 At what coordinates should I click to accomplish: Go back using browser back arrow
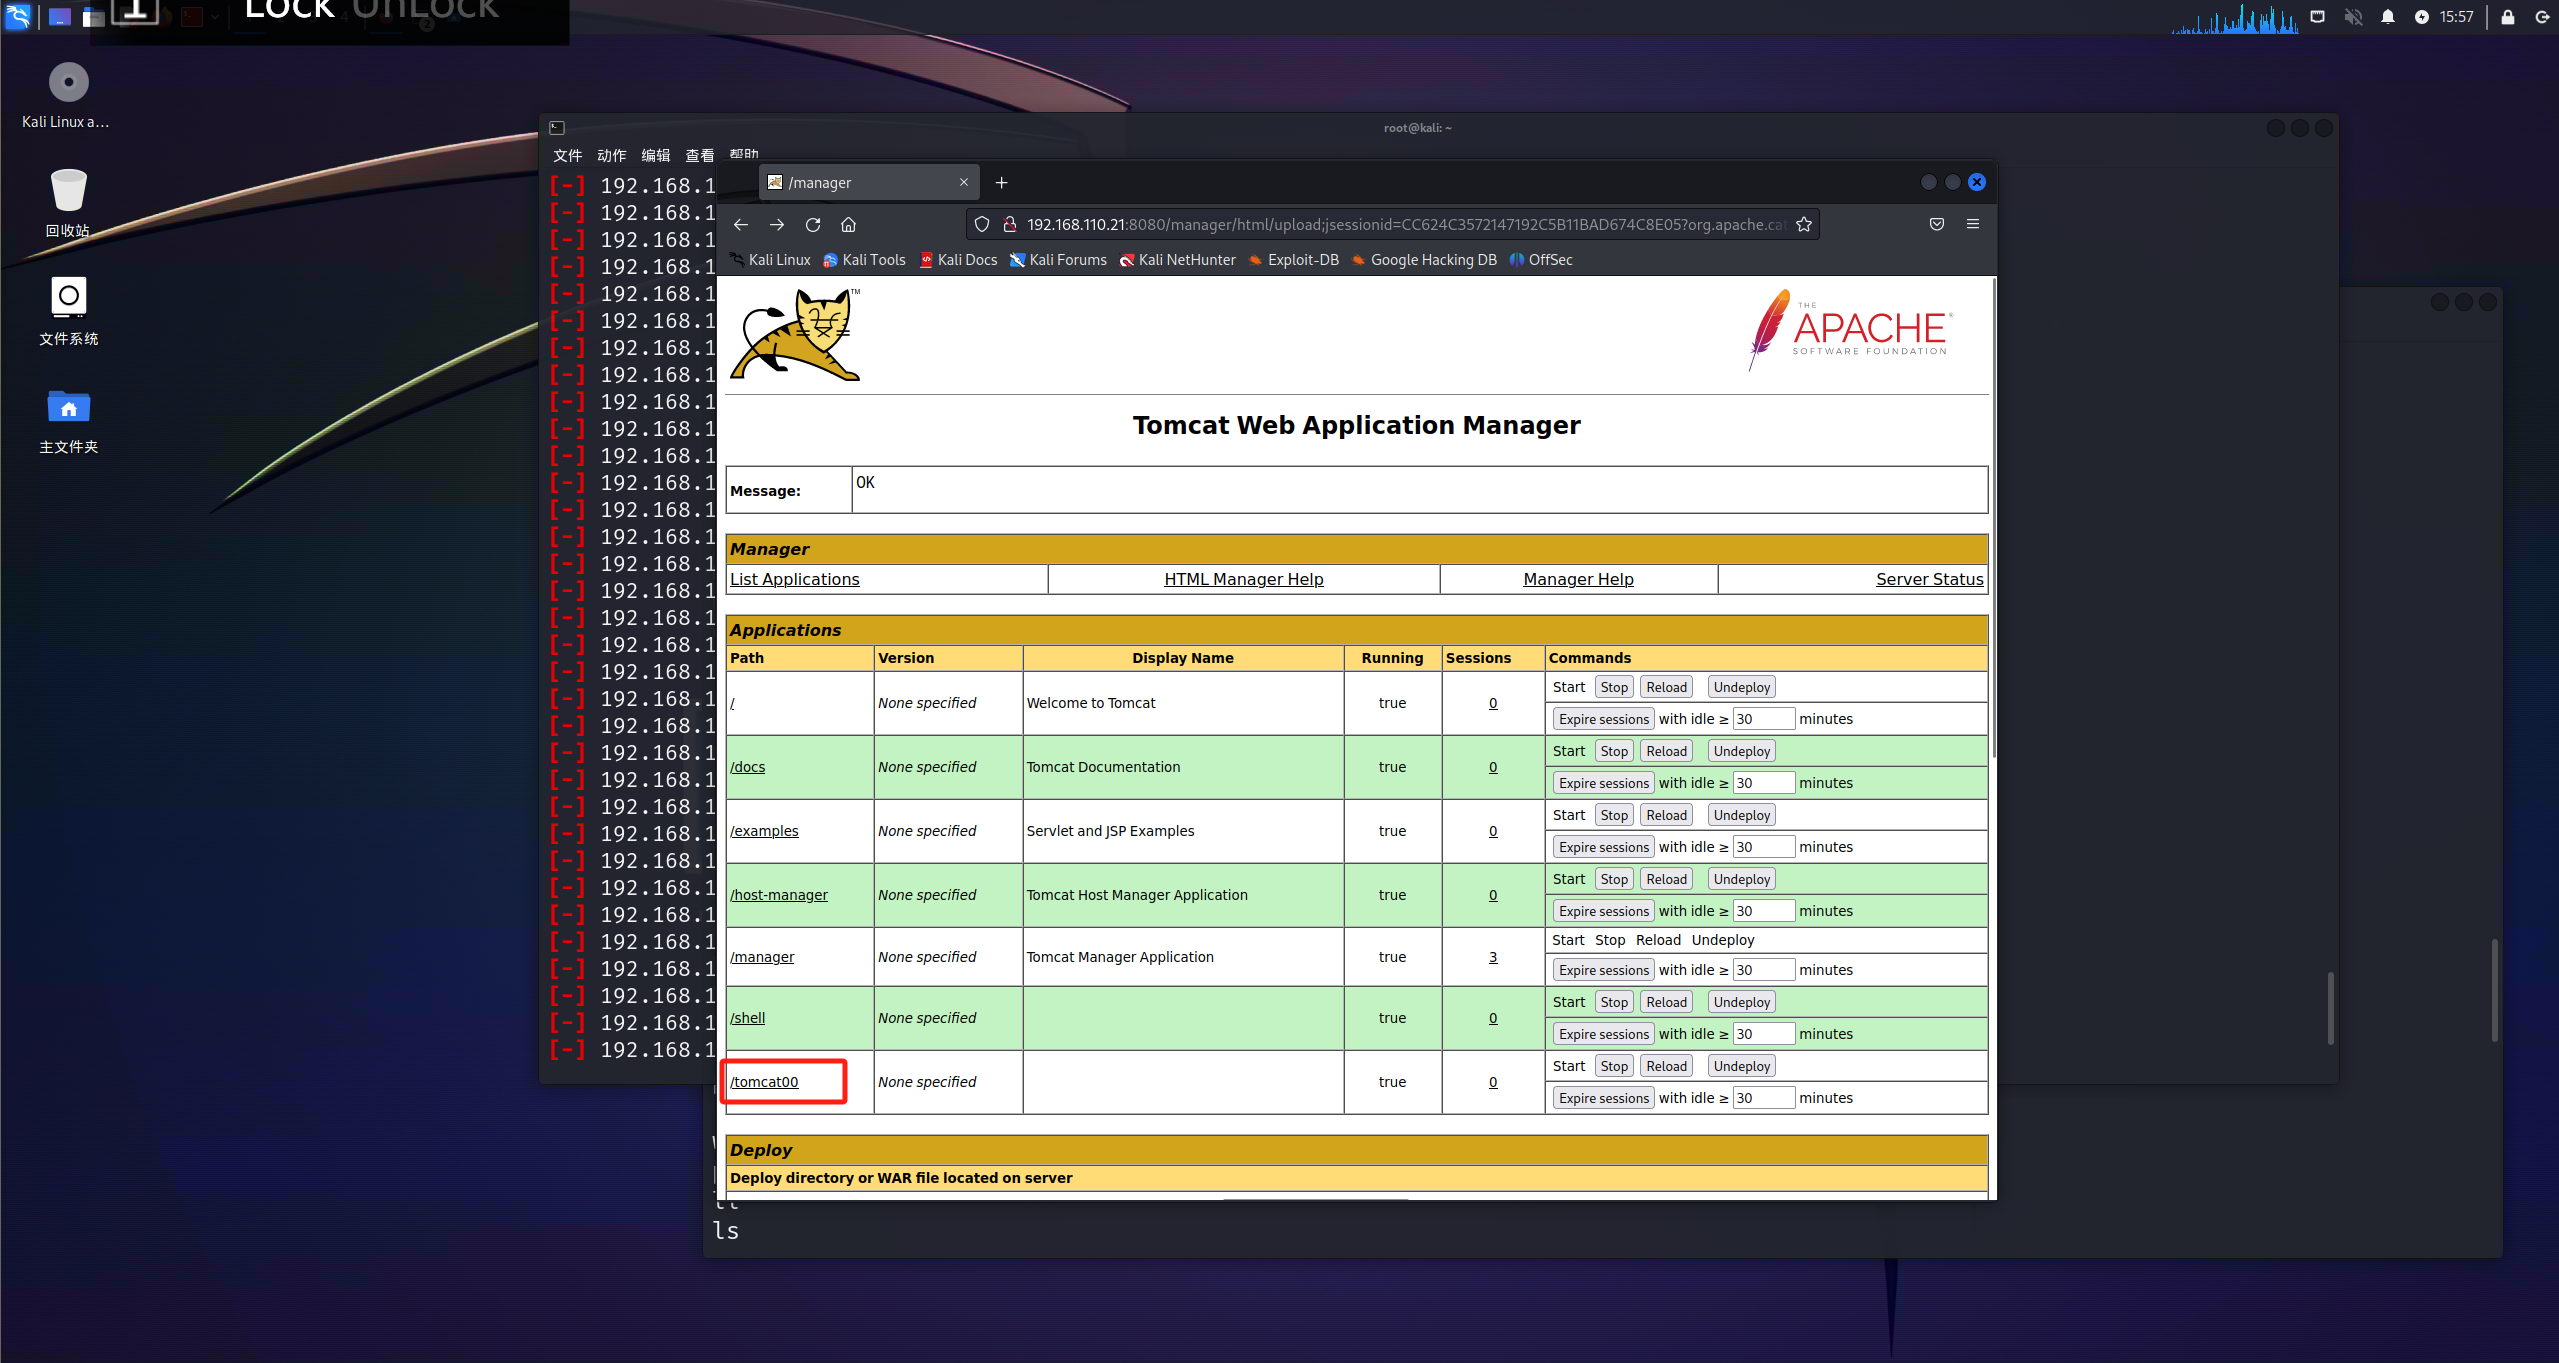click(x=741, y=225)
